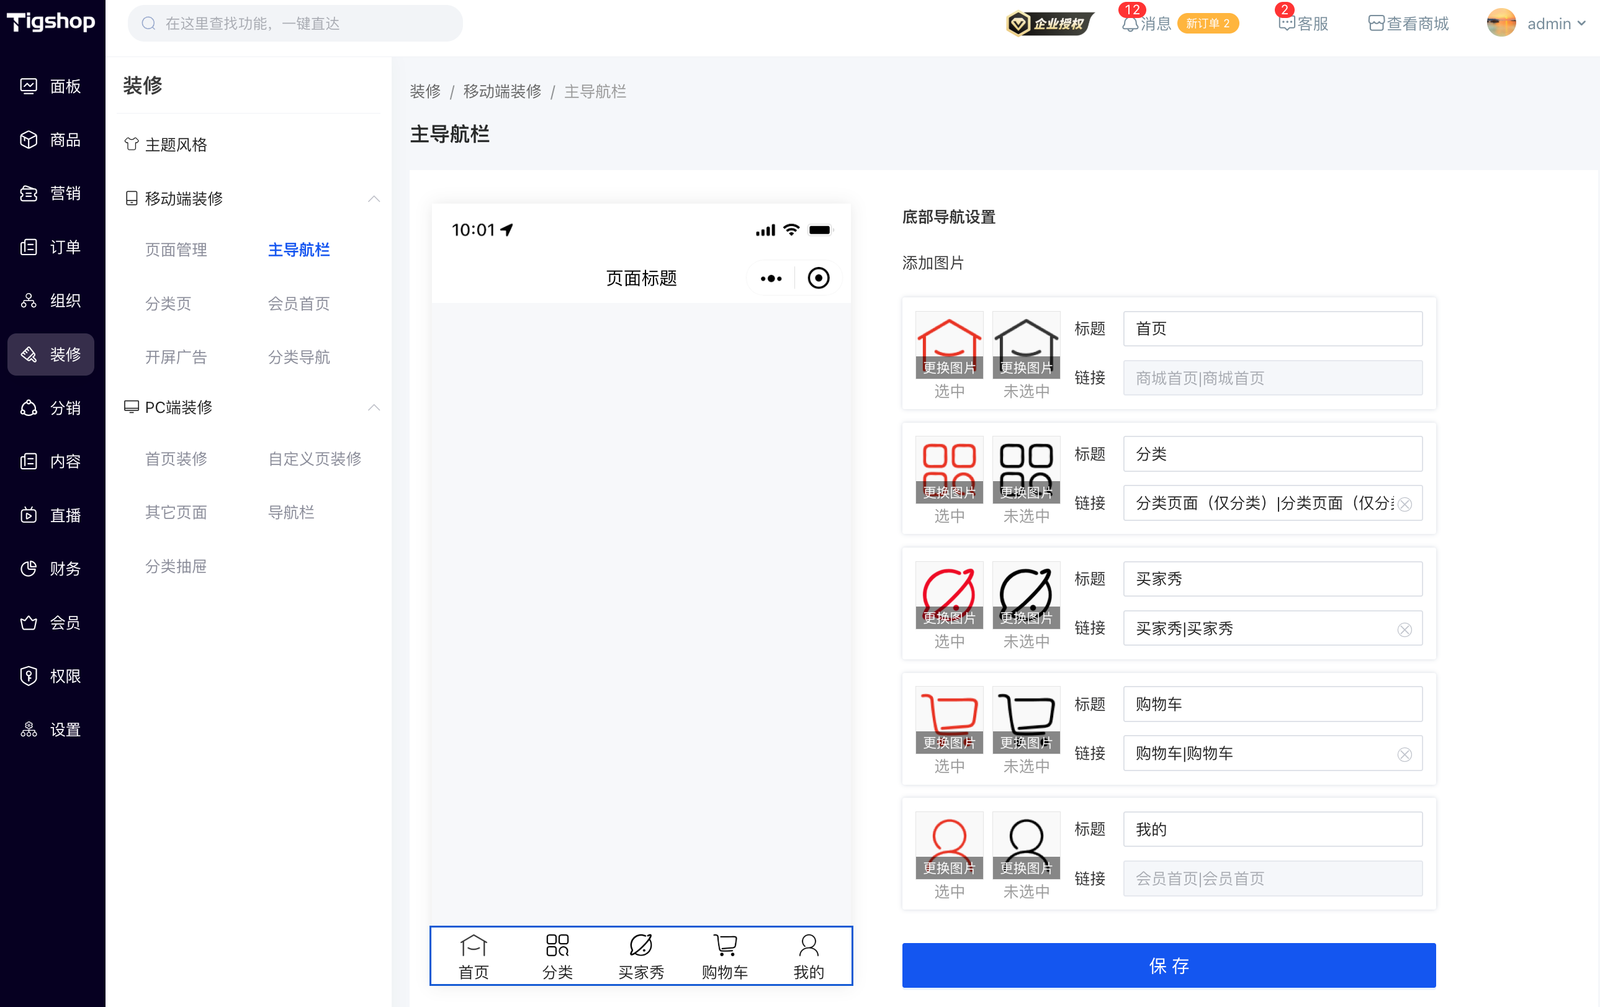Screen dimensions: 1600x1007
Task: Open 主题风格 theme style
Action: 166,145
